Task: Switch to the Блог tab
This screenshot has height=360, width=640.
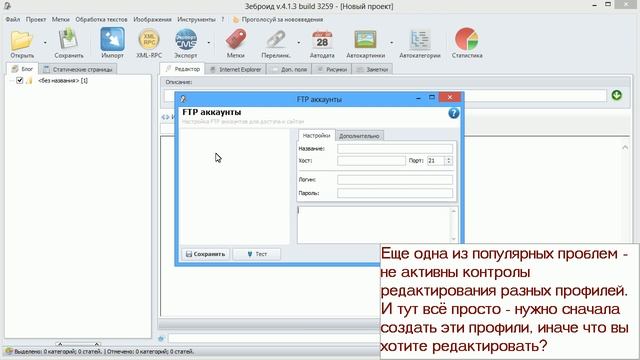Action: (22, 69)
